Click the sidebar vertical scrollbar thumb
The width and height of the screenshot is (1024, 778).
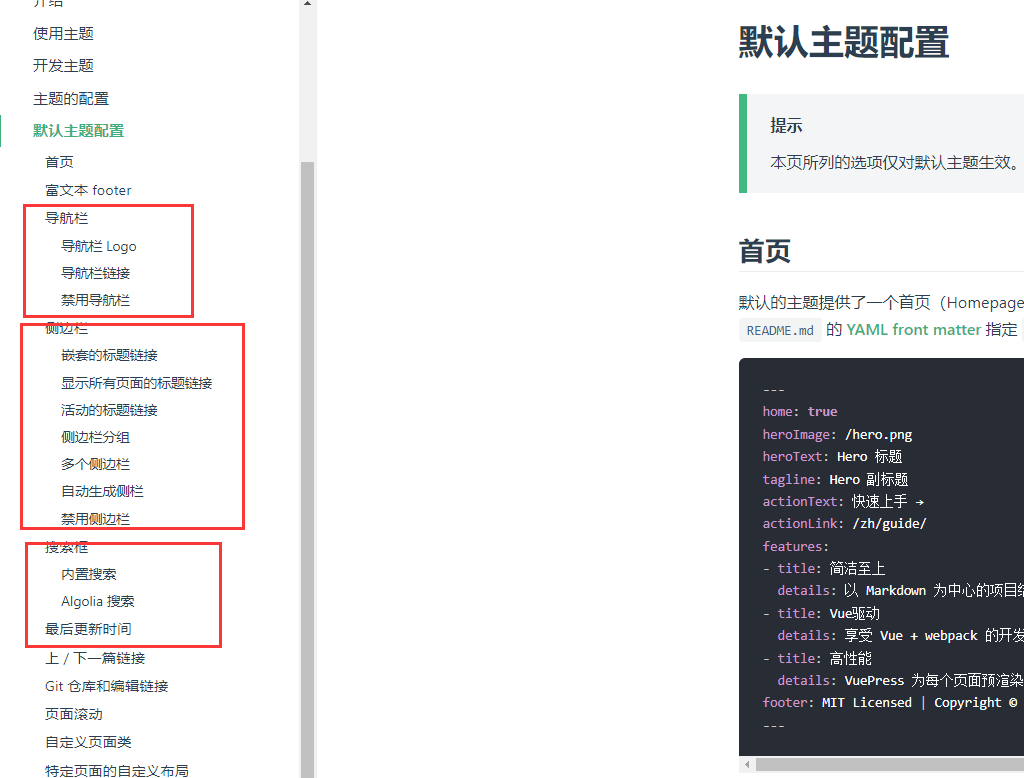pos(307,470)
